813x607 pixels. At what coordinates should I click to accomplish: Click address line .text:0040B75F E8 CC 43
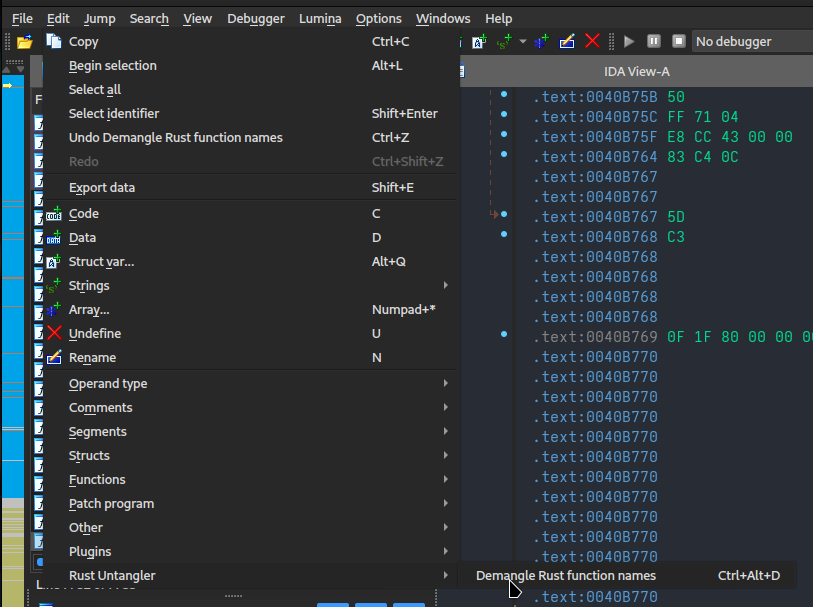point(663,137)
